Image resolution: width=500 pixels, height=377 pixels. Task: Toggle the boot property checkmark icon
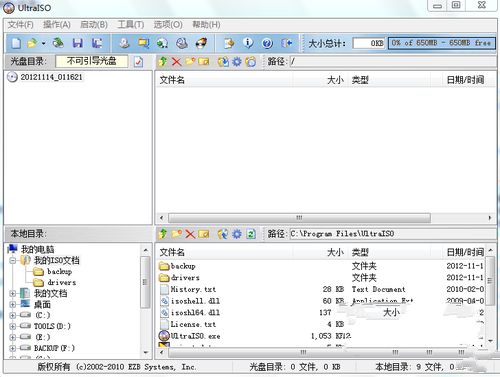(138, 62)
